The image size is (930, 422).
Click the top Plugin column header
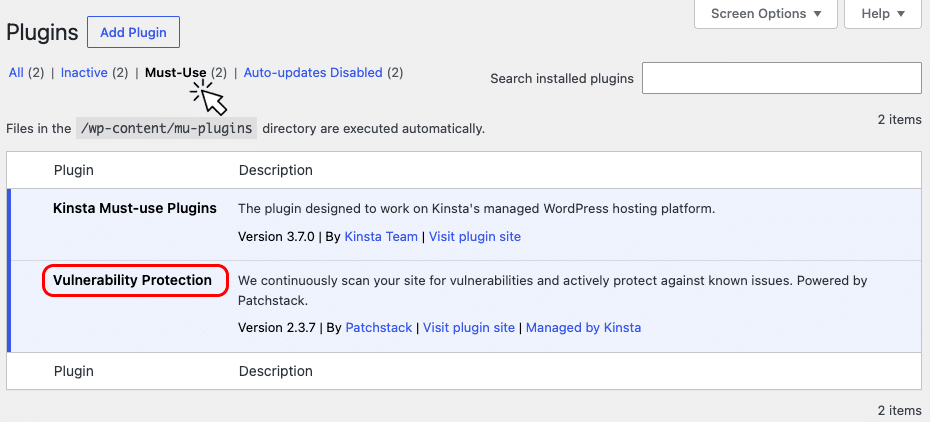tap(74, 171)
